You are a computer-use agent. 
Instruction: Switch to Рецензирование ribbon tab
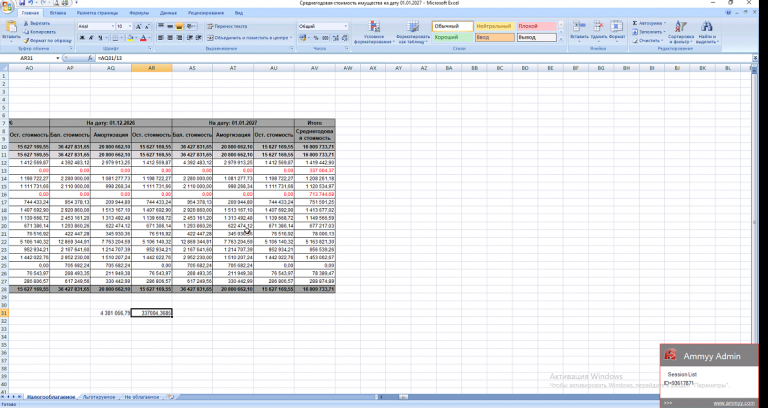coord(206,13)
